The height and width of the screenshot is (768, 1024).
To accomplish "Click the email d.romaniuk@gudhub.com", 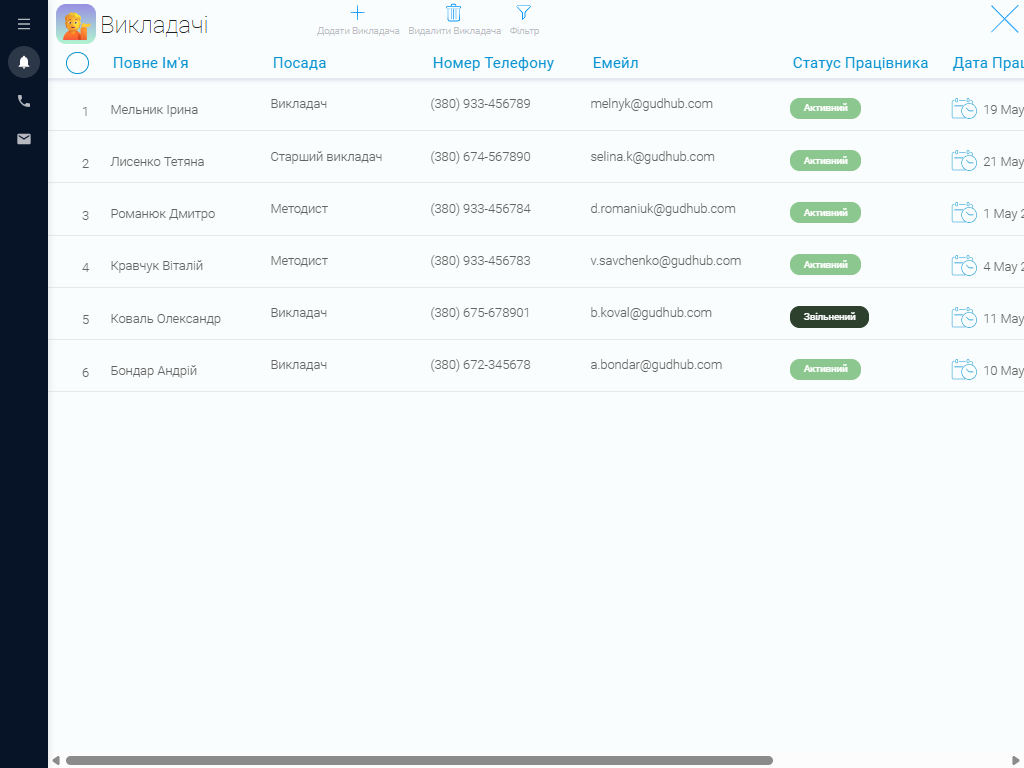I will [x=663, y=209].
